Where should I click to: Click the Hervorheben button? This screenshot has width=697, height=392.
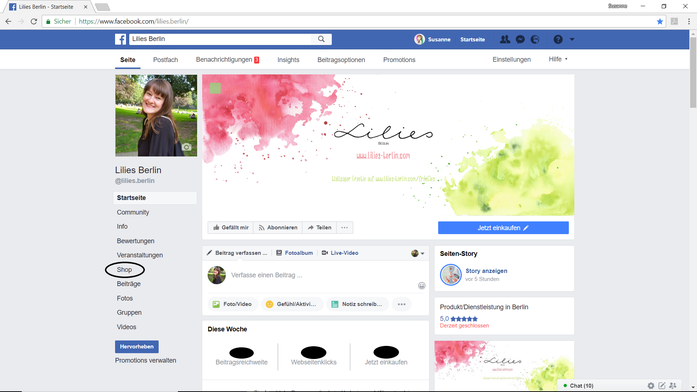click(x=136, y=347)
